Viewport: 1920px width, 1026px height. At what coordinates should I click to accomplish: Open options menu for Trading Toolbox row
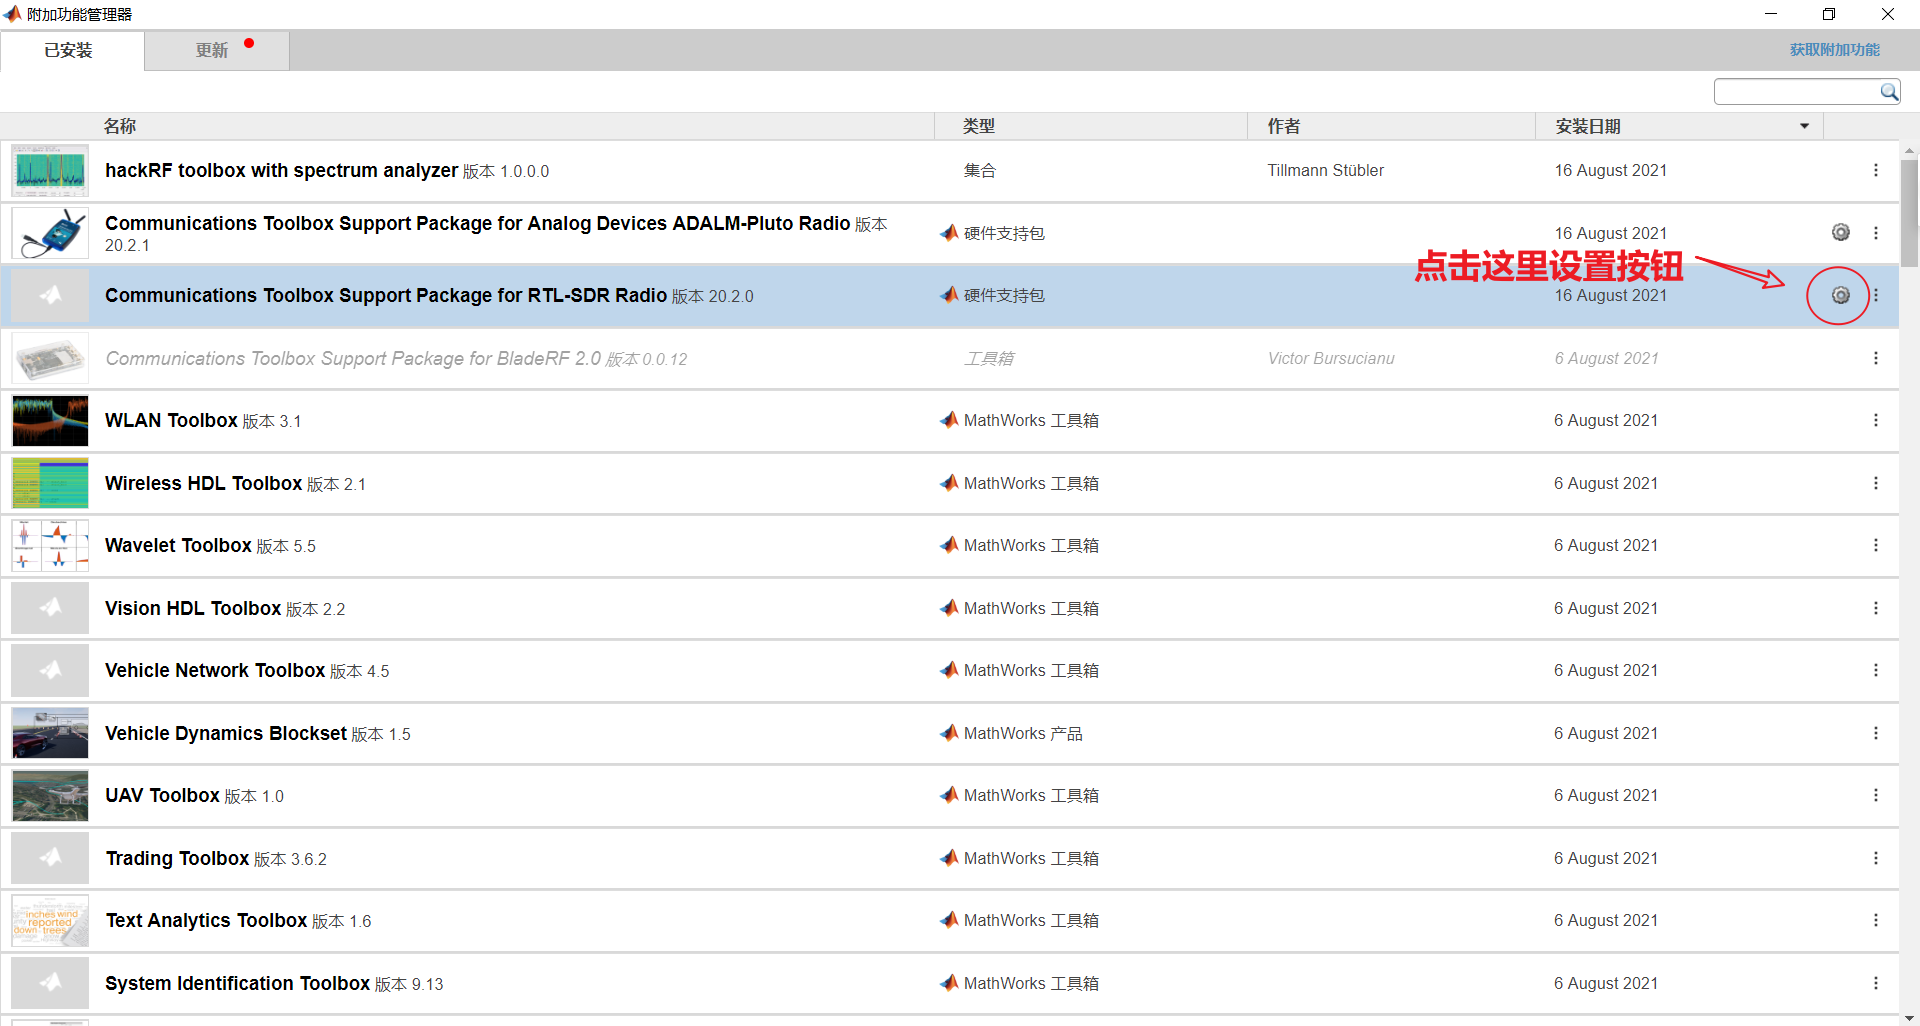(1876, 858)
